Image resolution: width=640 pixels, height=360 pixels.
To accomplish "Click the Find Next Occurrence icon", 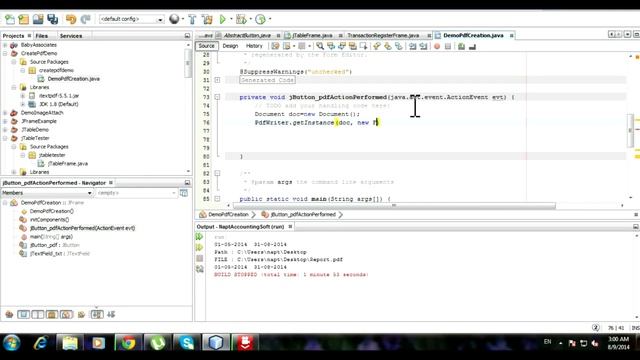I will tap(342, 46).
